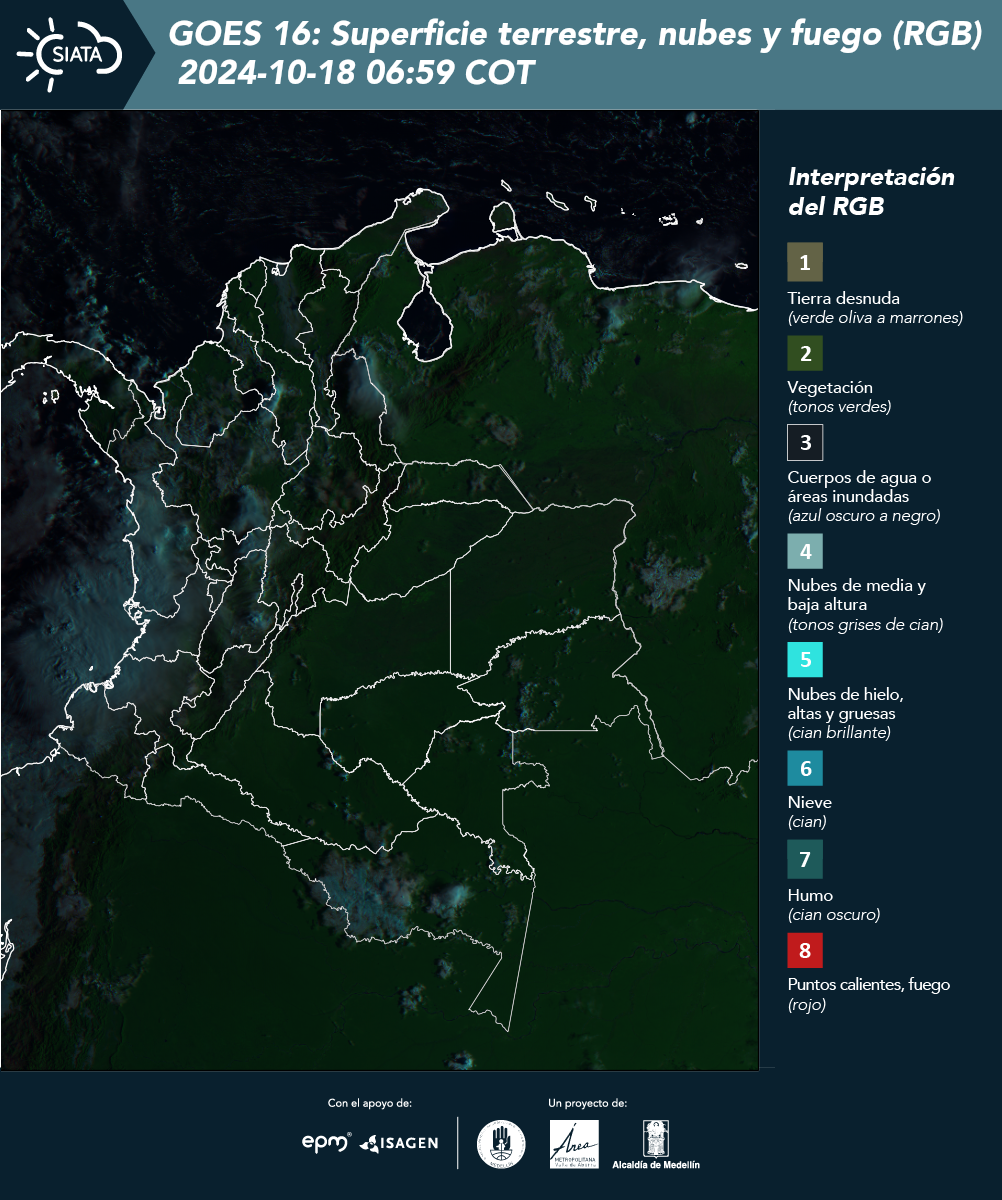Screen dimensions: 1002x1200
Task: Click the GOES 16 satellite map image
Action: tap(380, 590)
